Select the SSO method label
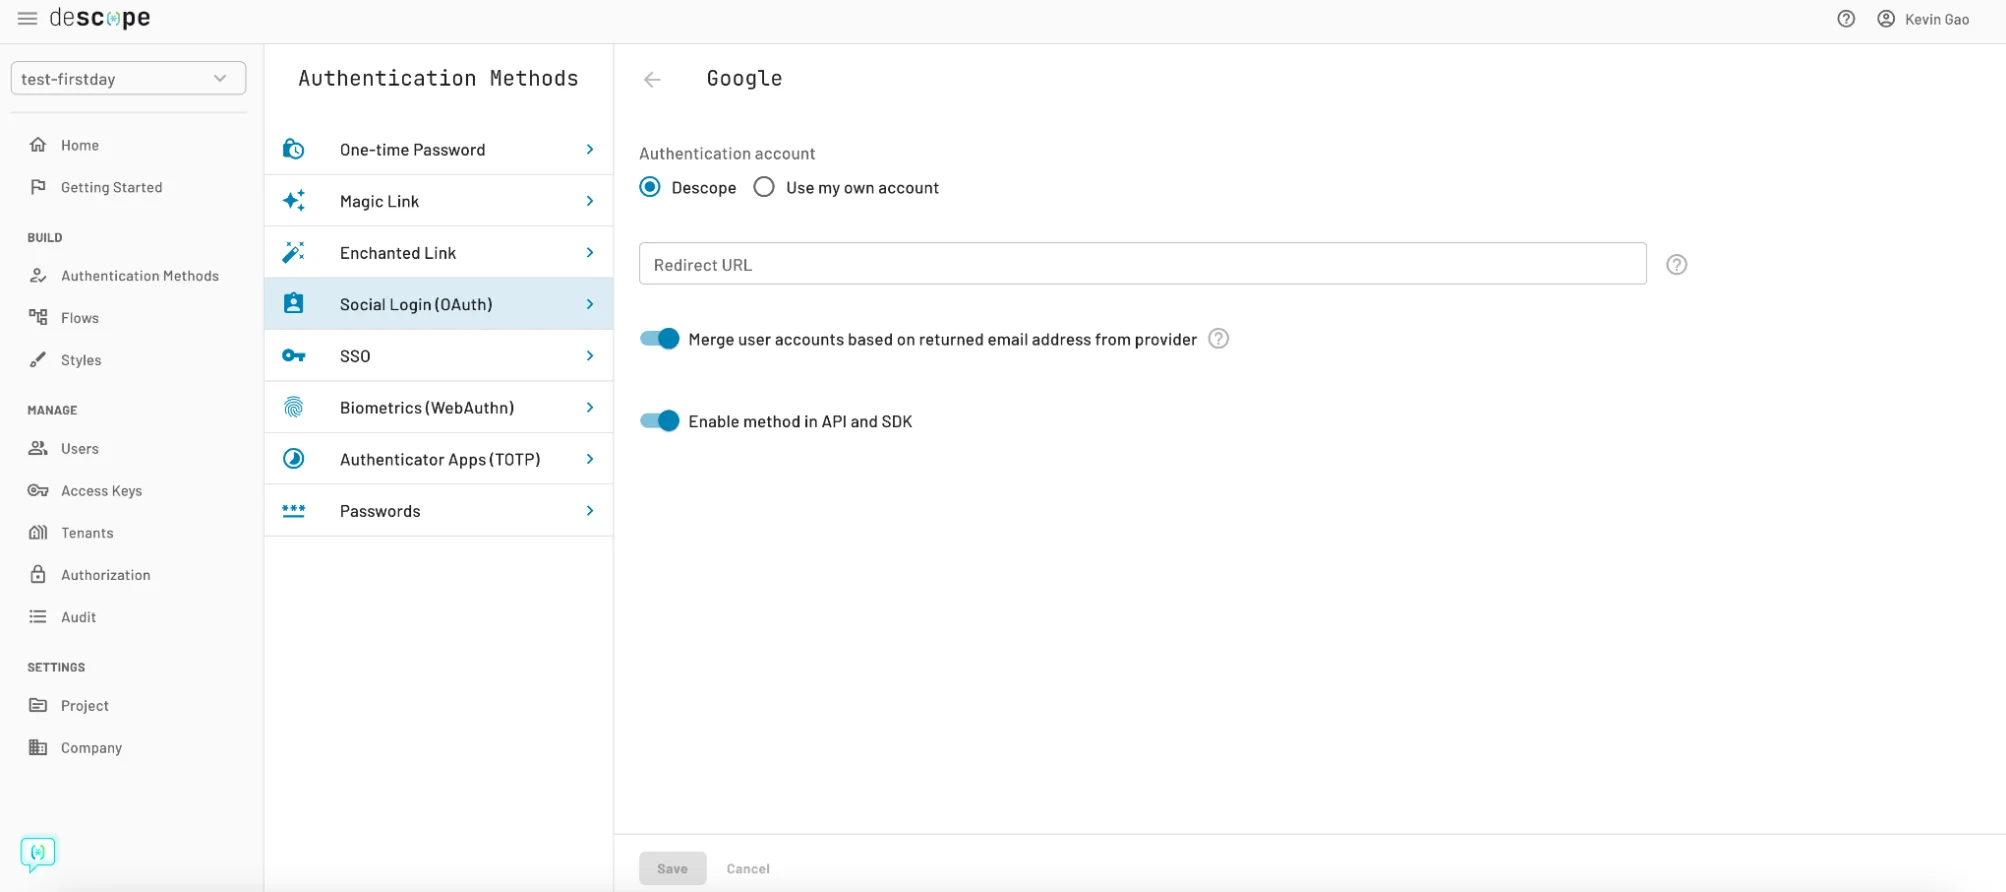The width and height of the screenshot is (2006, 892). tap(355, 356)
